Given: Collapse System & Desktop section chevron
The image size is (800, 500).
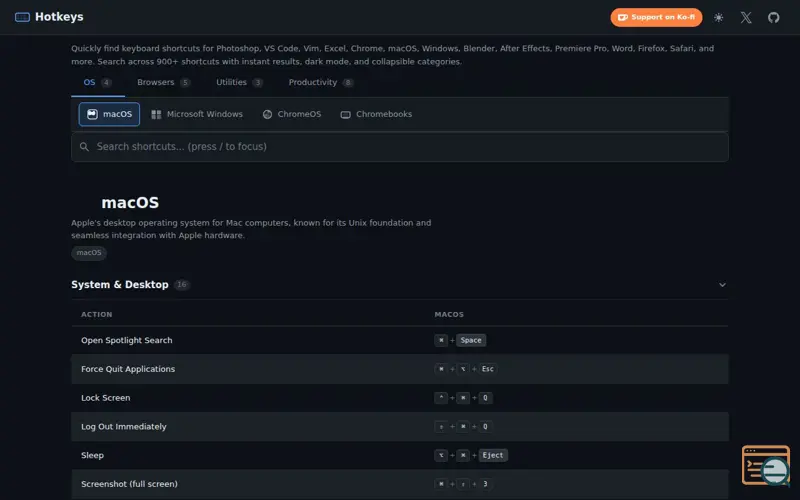Looking at the screenshot, I should [722, 285].
